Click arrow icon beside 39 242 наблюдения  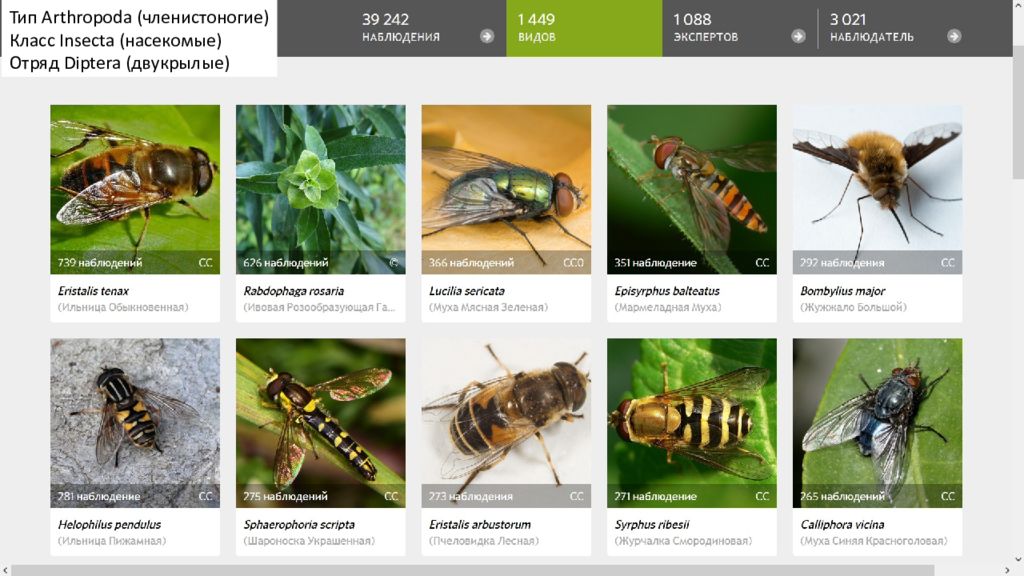[487, 37]
